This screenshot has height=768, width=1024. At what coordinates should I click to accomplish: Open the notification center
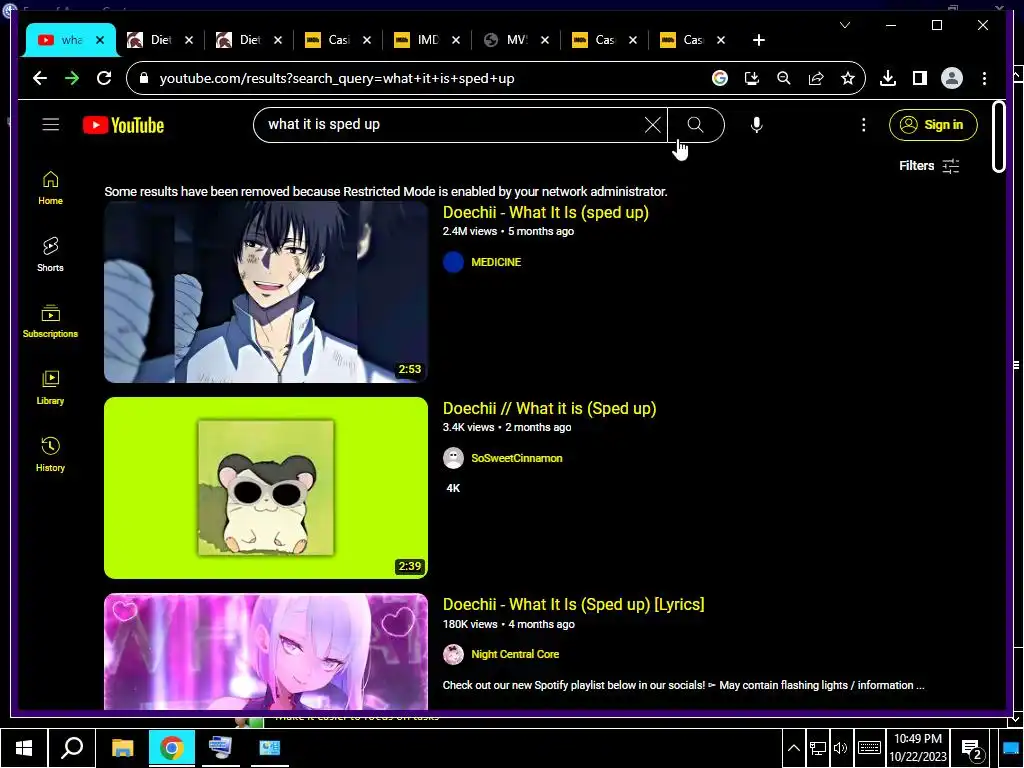tap(973, 748)
